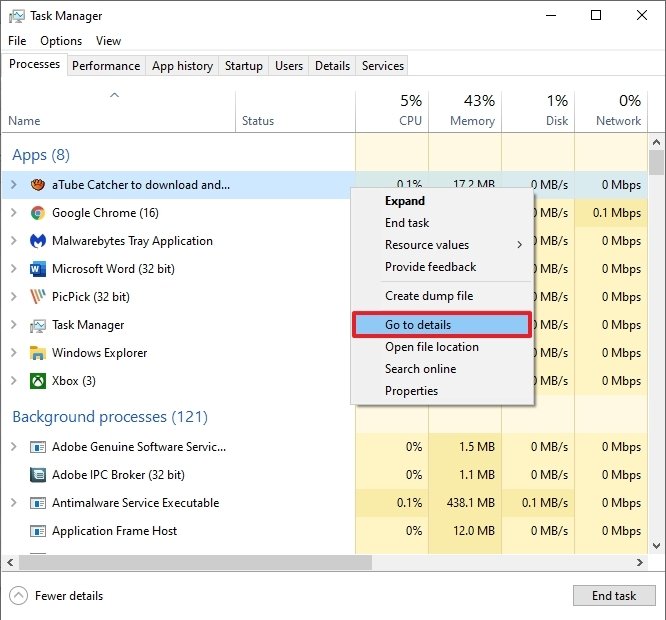The image size is (666, 620).
Task: Open the Options menu
Action: tap(61, 41)
